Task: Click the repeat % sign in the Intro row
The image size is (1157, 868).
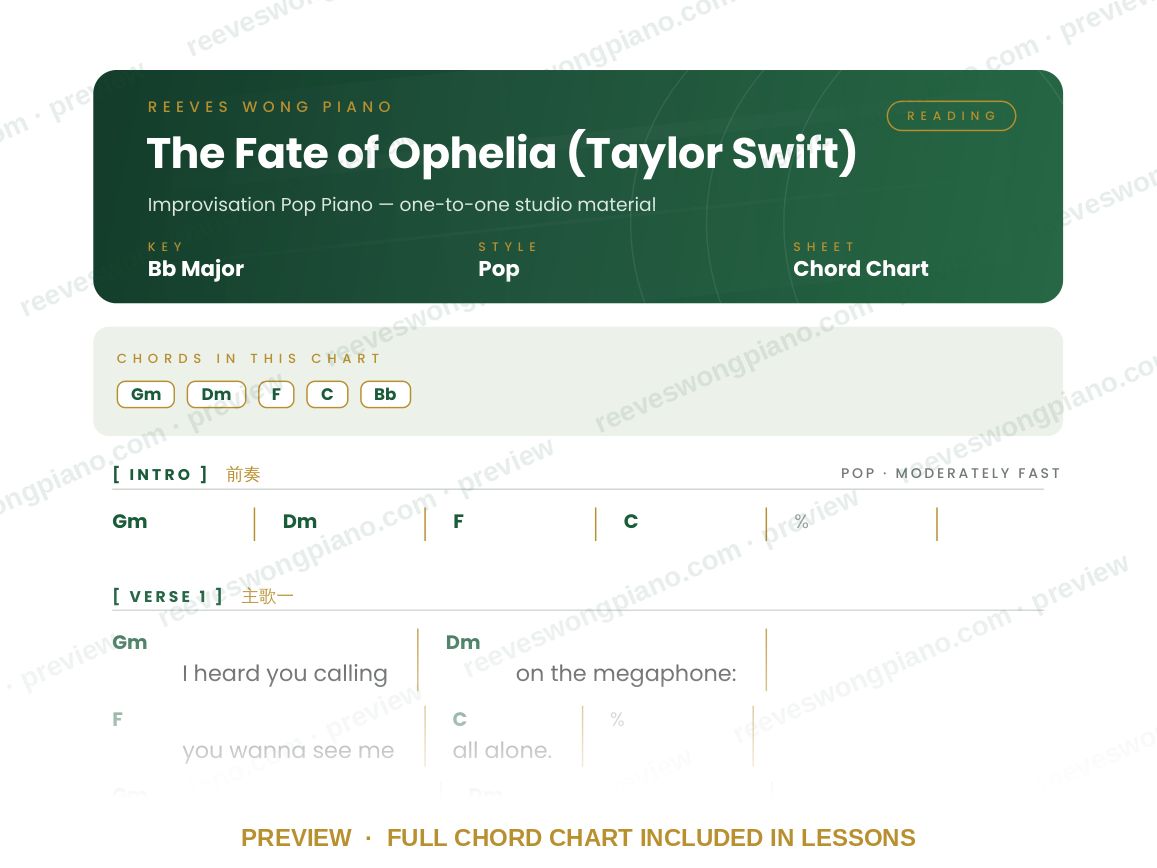Action: [x=801, y=522]
